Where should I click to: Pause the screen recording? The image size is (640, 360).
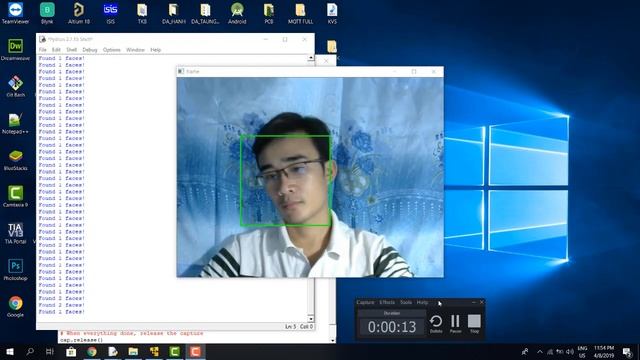(x=455, y=324)
